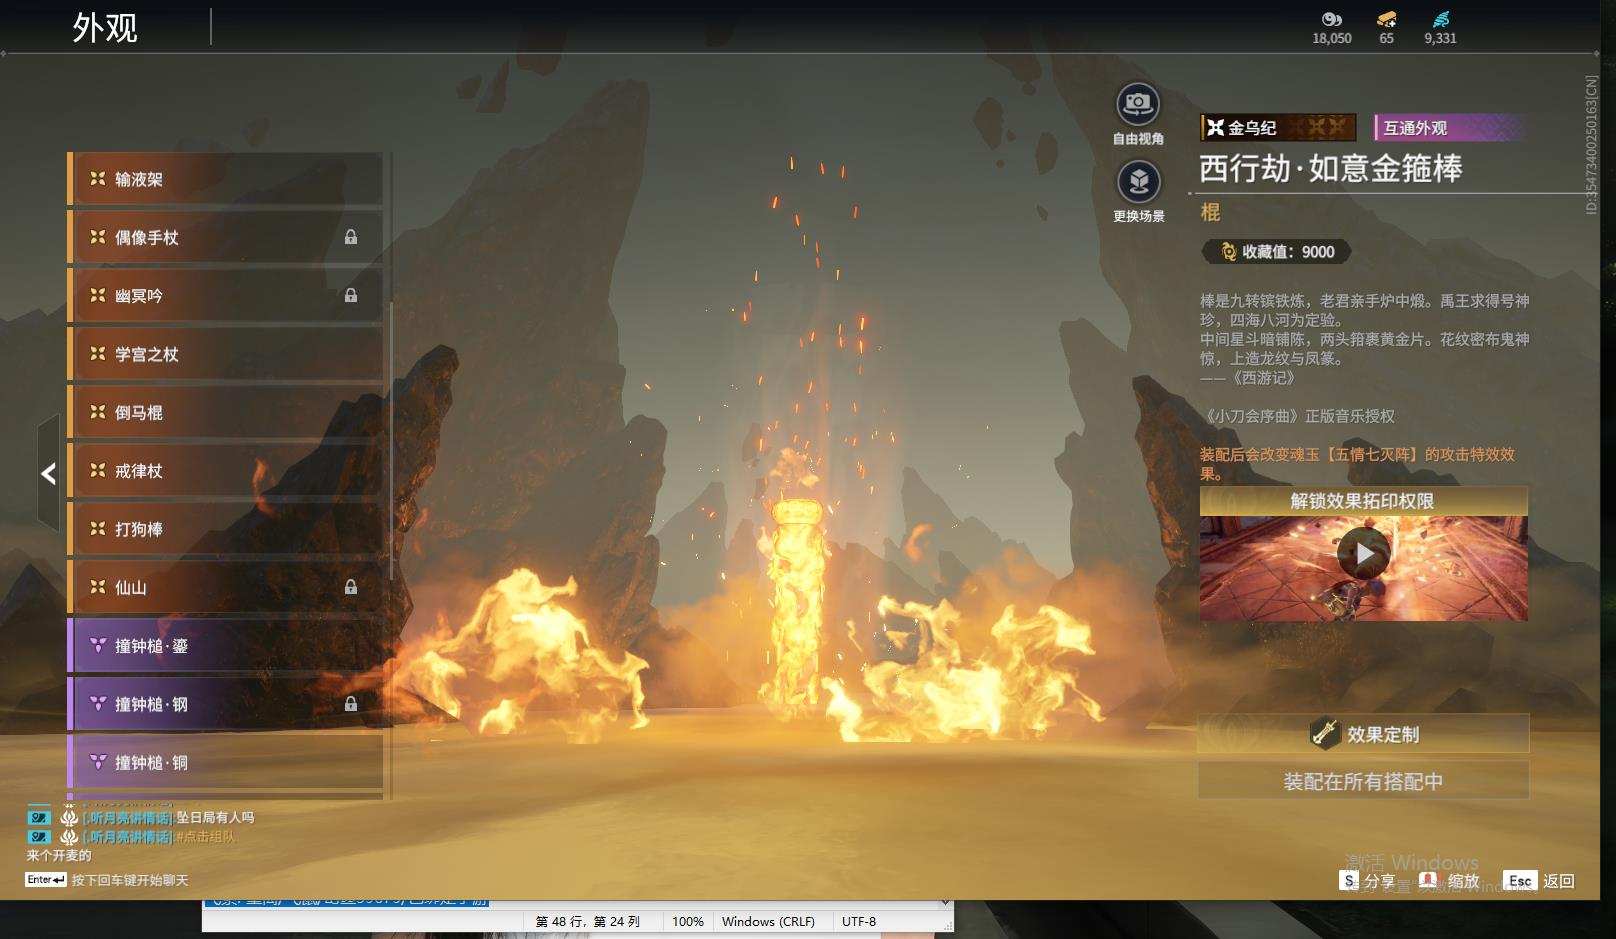The width and height of the screenshot is (1616, 939).
Task: Pick the 撞钟槌·钢 skin entry
Action: click(225, 704)
